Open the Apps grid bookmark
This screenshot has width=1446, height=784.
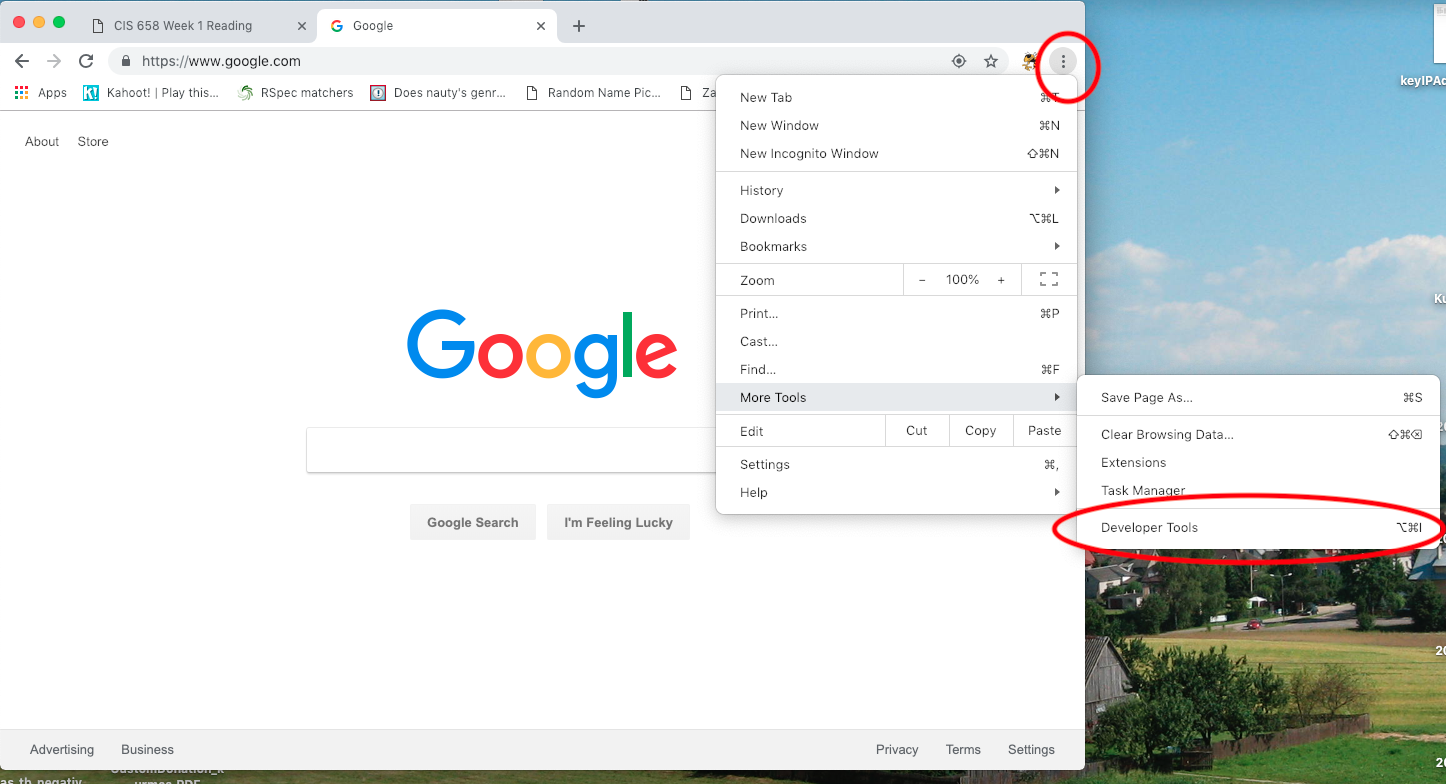(40, 93)
